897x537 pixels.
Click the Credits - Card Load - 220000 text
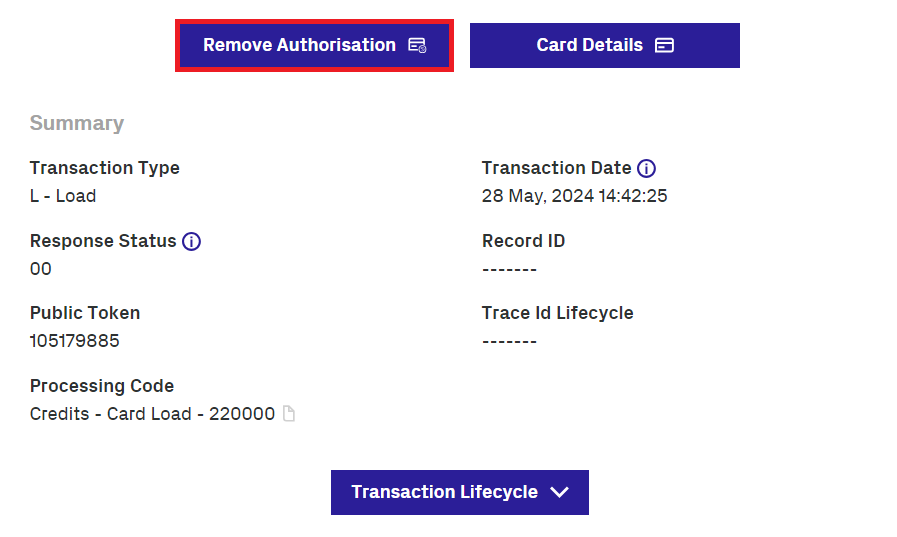(x=152, y=414)
